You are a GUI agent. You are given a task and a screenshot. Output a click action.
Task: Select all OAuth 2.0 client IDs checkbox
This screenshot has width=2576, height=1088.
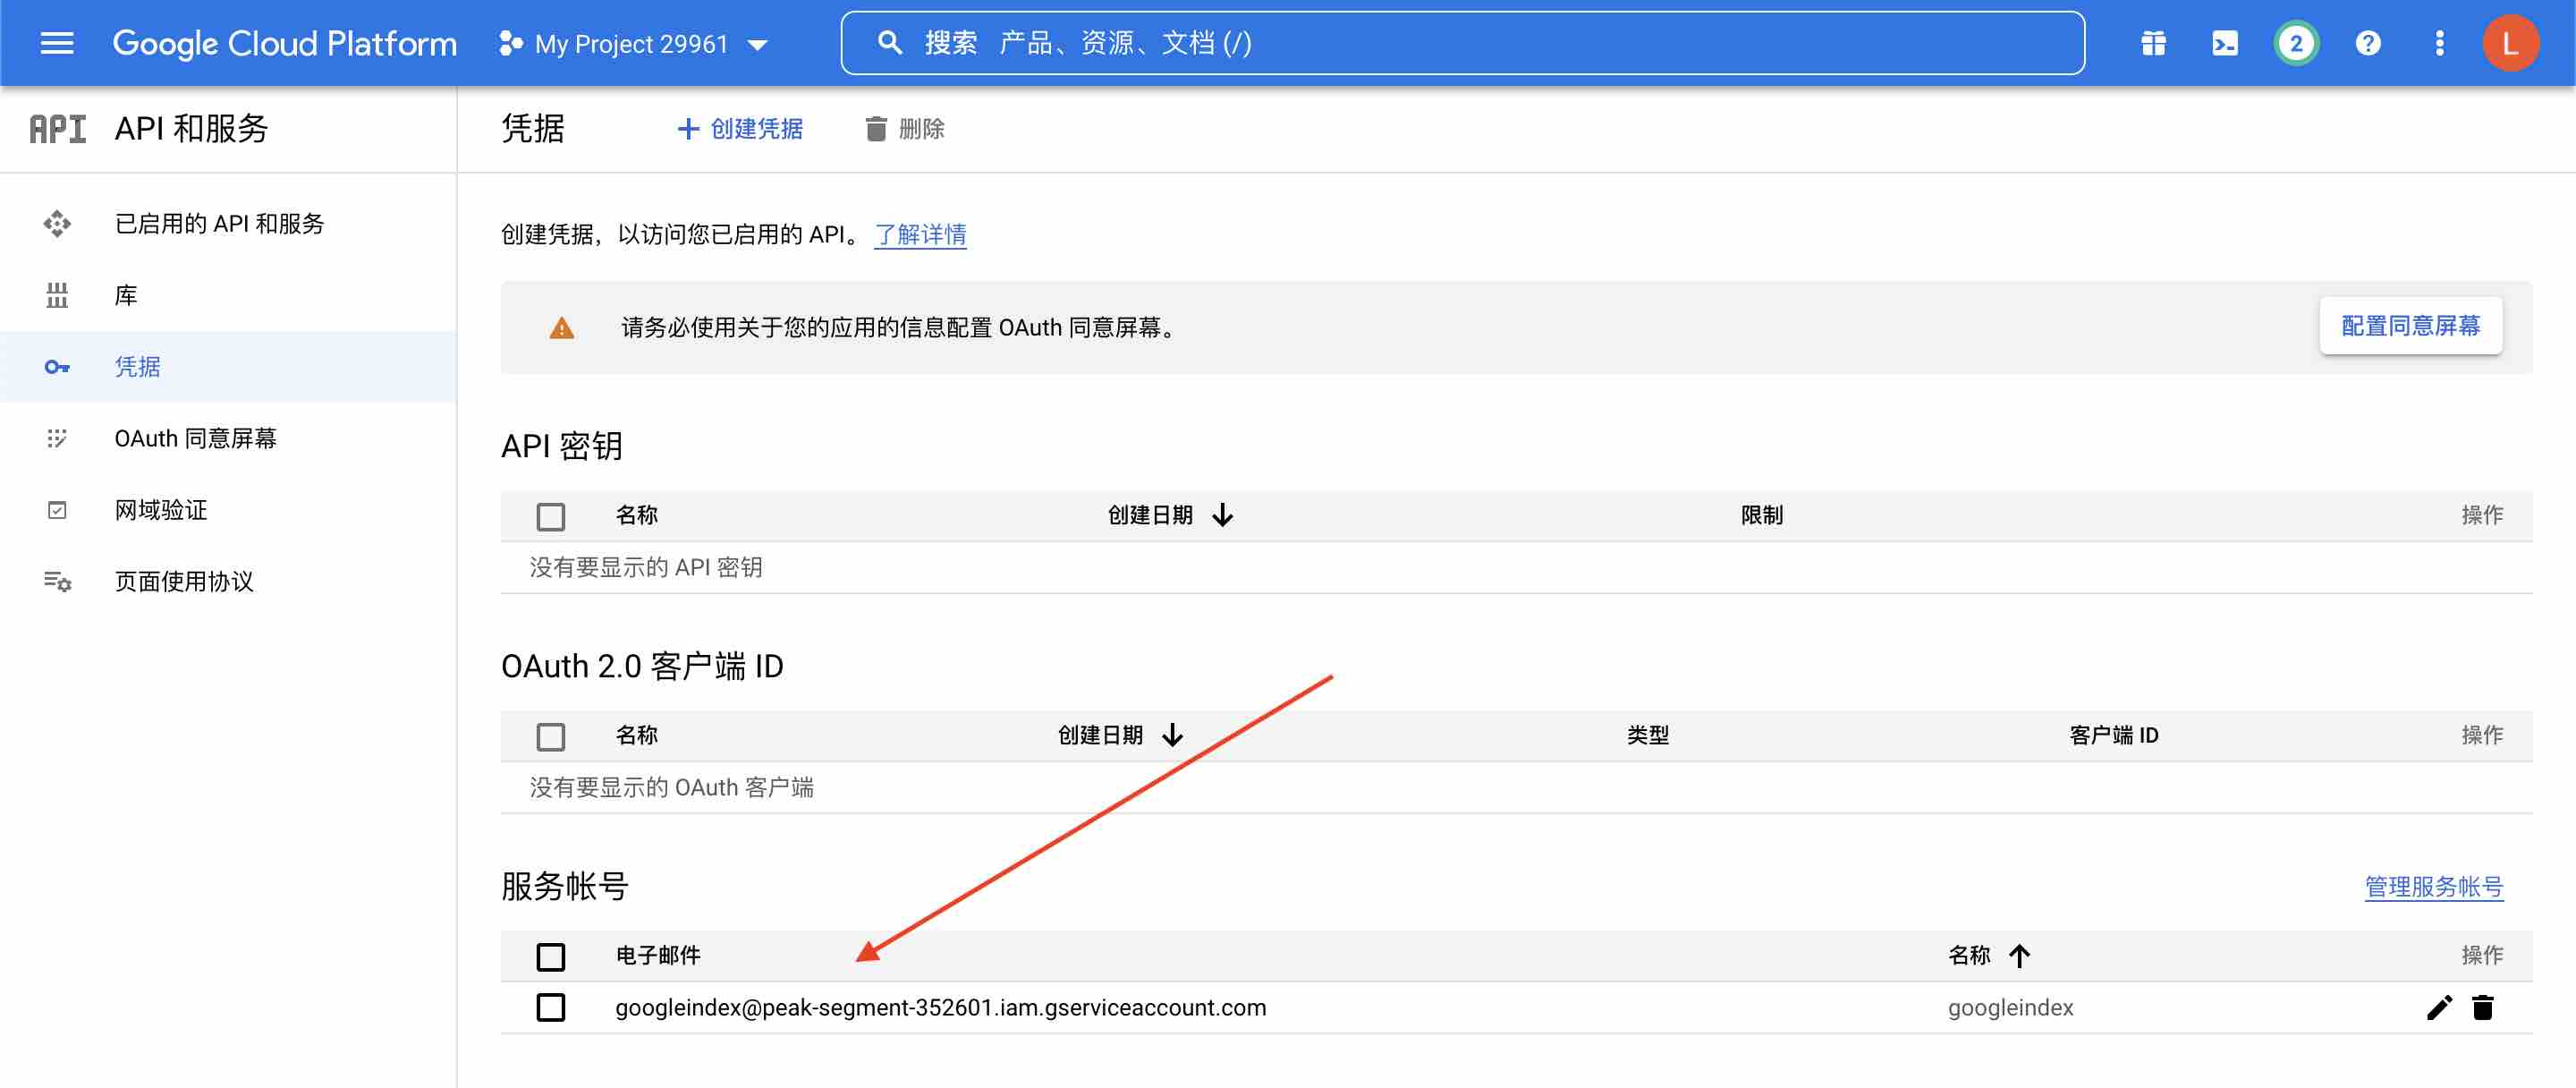click(x=551, y=736)
